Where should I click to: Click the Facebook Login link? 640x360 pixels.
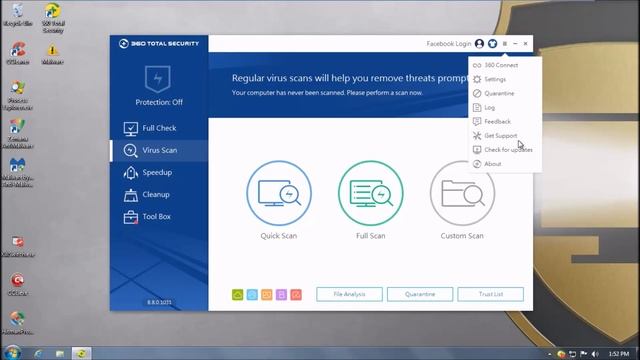(449, 44)
